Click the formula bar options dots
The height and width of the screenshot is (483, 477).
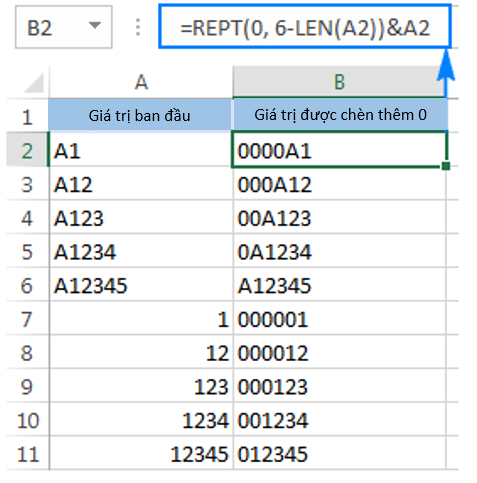pyautogui.click(x=138, y=27)
